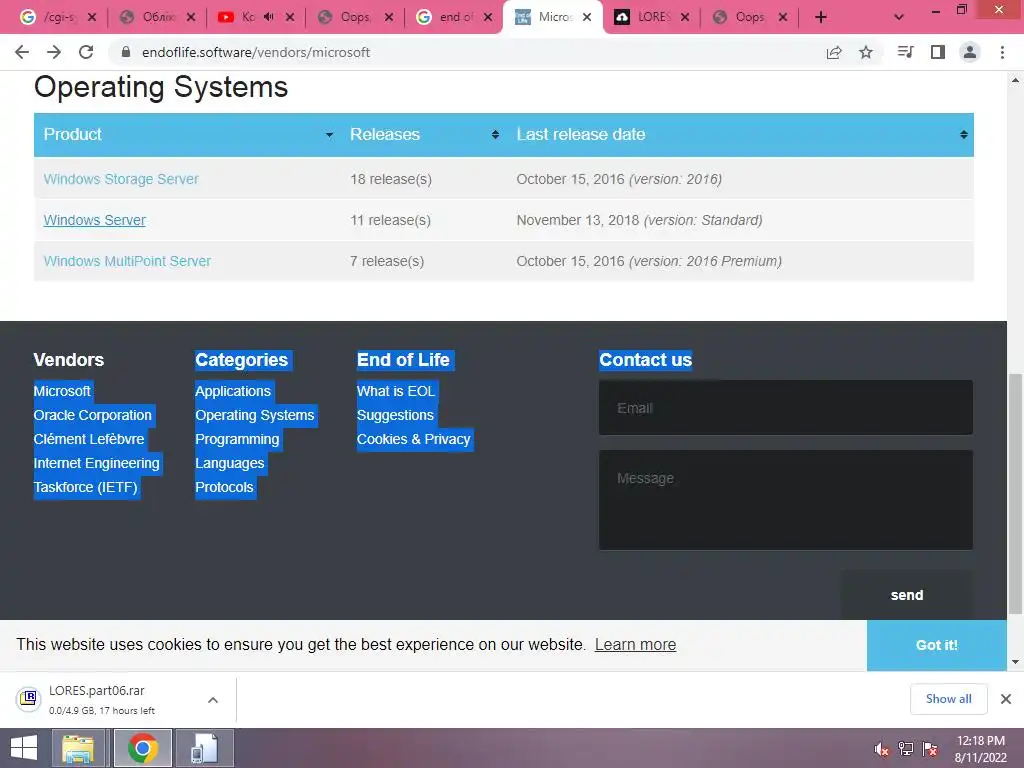This screenshot has height=768, width=1024.
Task: Click the '11 release(s)' cell
Action: click(x=391, y=220)
